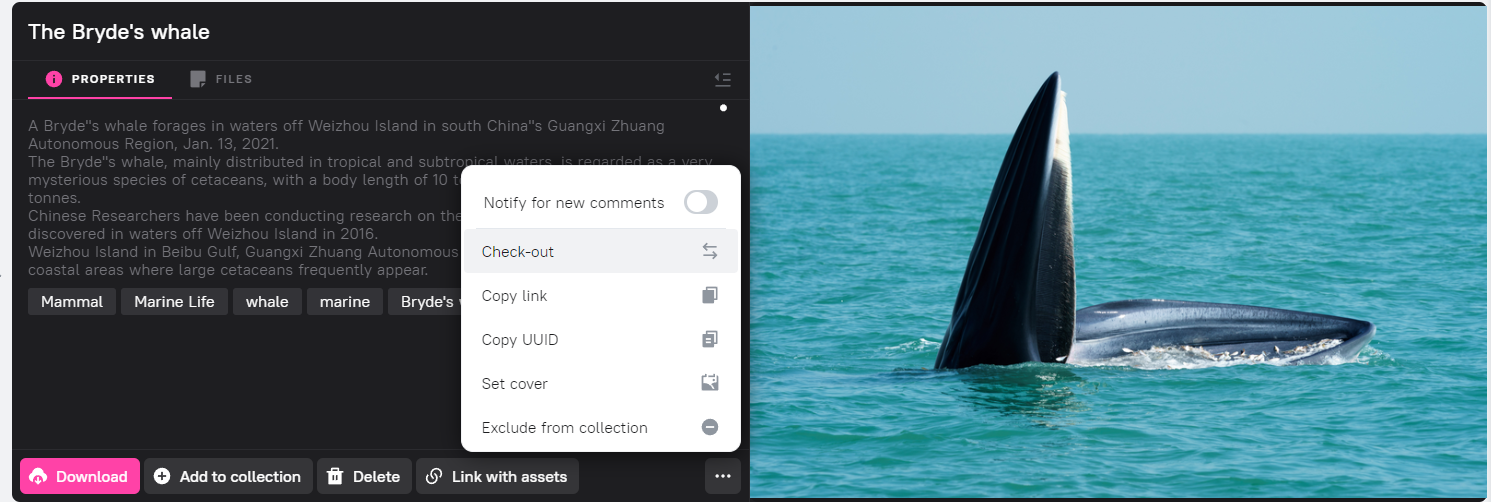This screenshot has height=502, width=1491.
Task: Click the Add to collection button
Action: [x=227, y=477]
